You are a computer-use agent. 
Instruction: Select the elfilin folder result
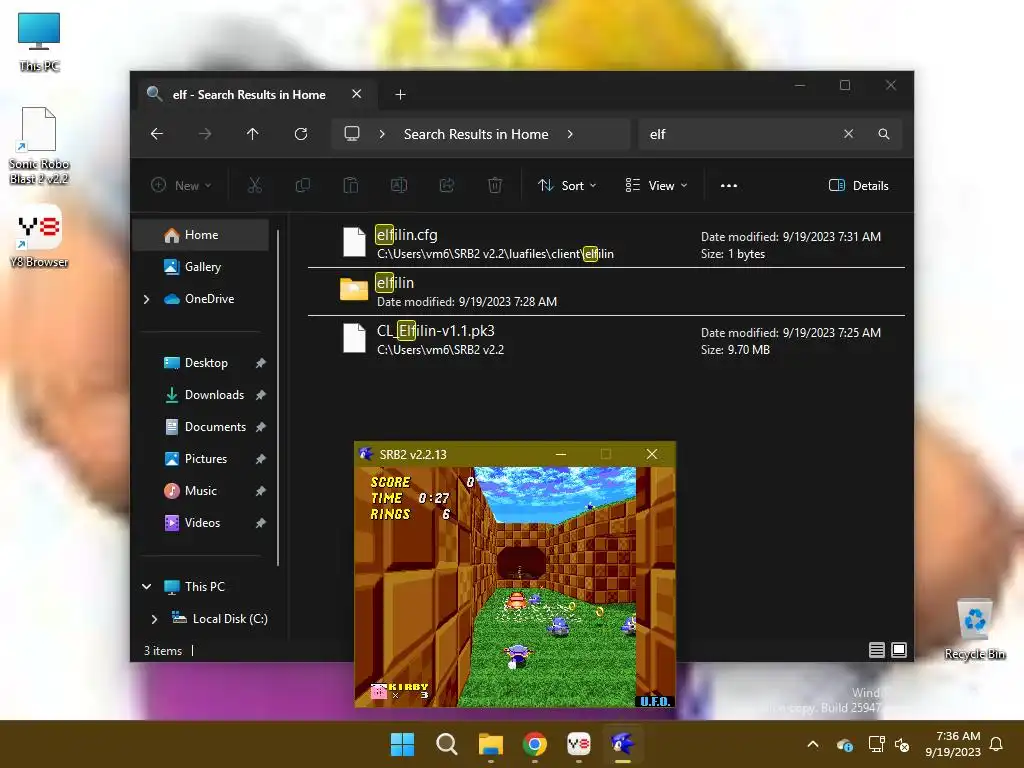tap(606, 291)
